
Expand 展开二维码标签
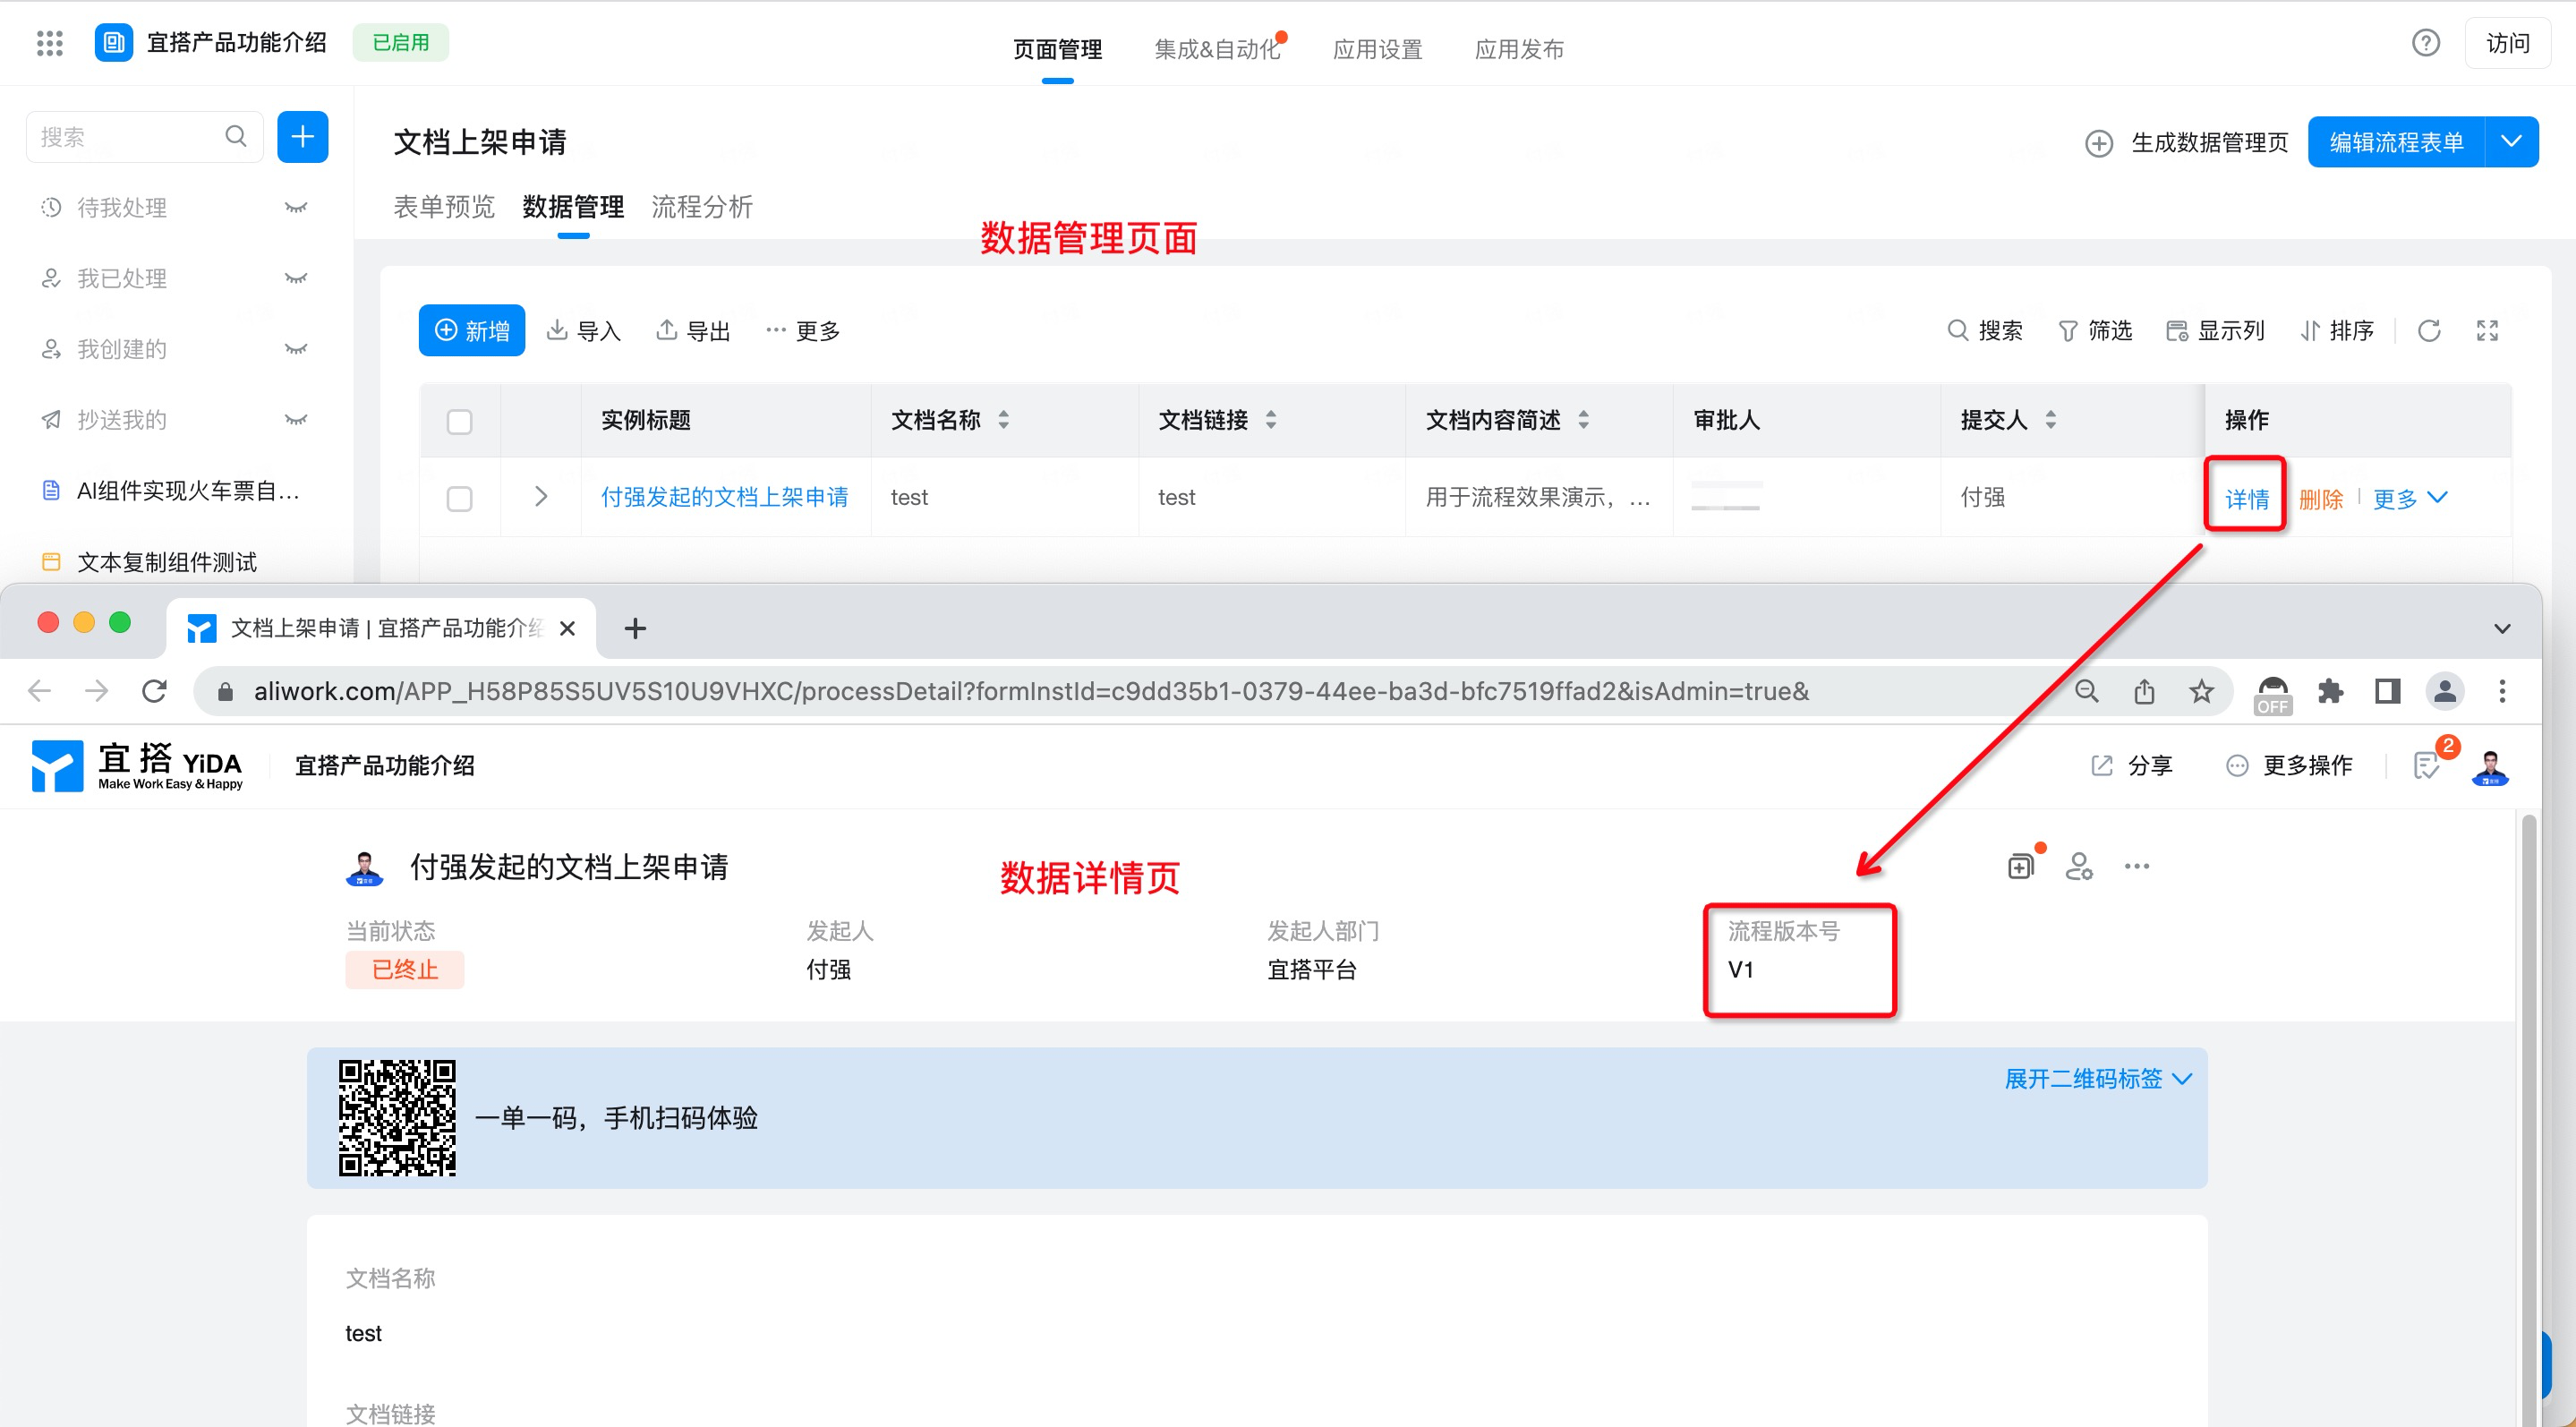tap(2097, 1078)
